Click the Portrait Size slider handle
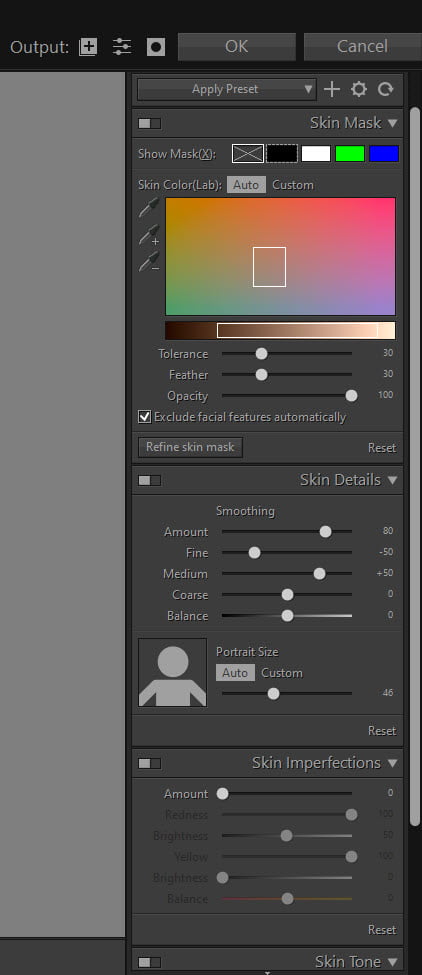This screenshot has height=975, width=422. pos(273,694)
